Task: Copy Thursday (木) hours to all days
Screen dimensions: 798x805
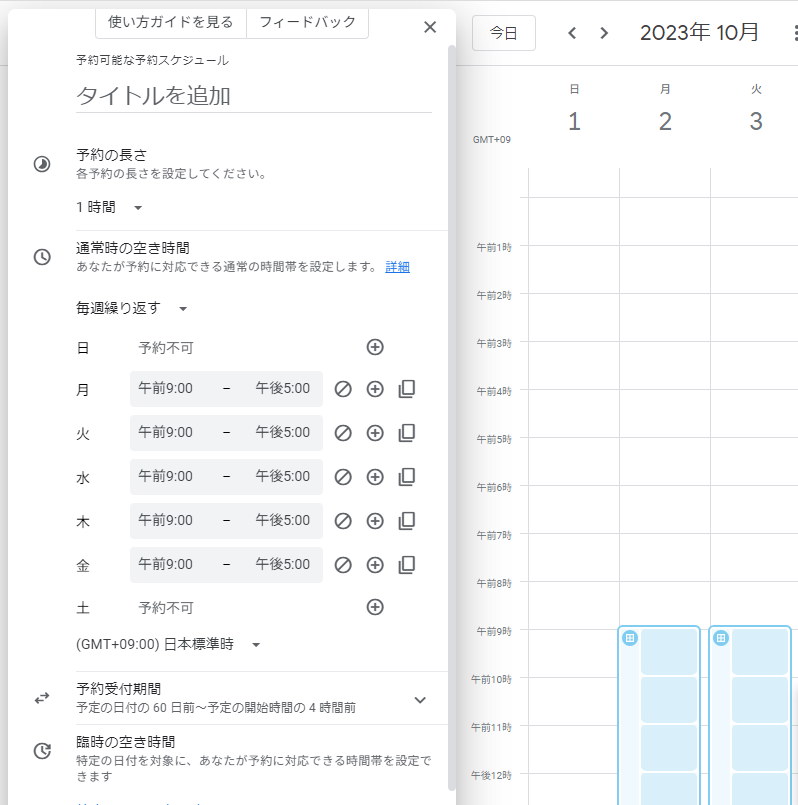Action: pos(407,521)
